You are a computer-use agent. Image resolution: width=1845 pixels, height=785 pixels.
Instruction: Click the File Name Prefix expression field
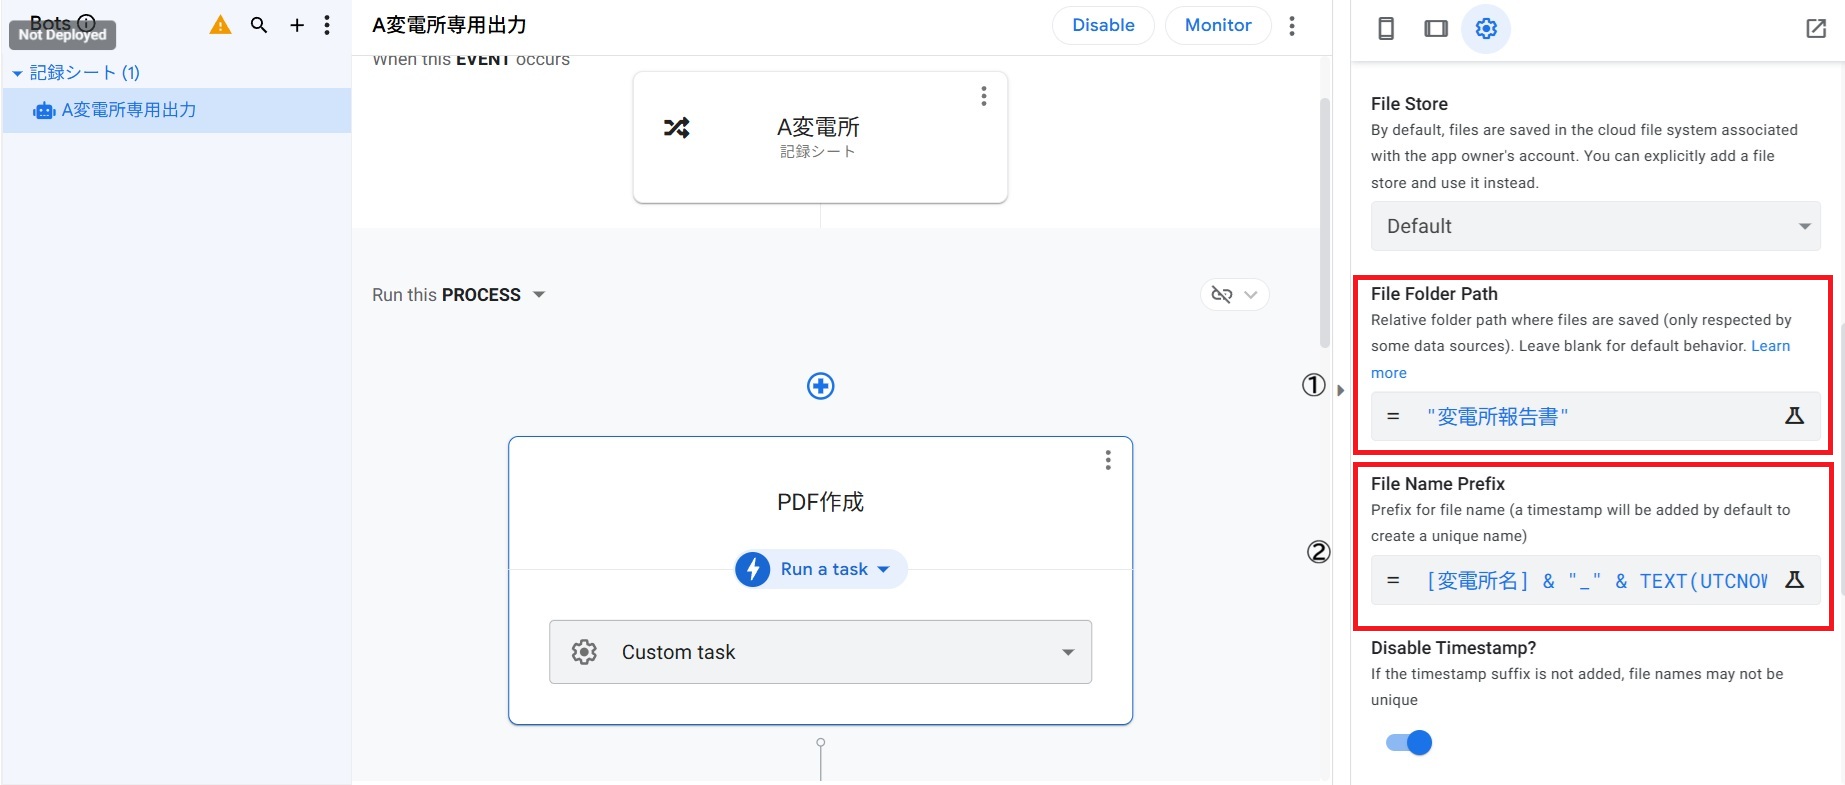point(1595,581)
